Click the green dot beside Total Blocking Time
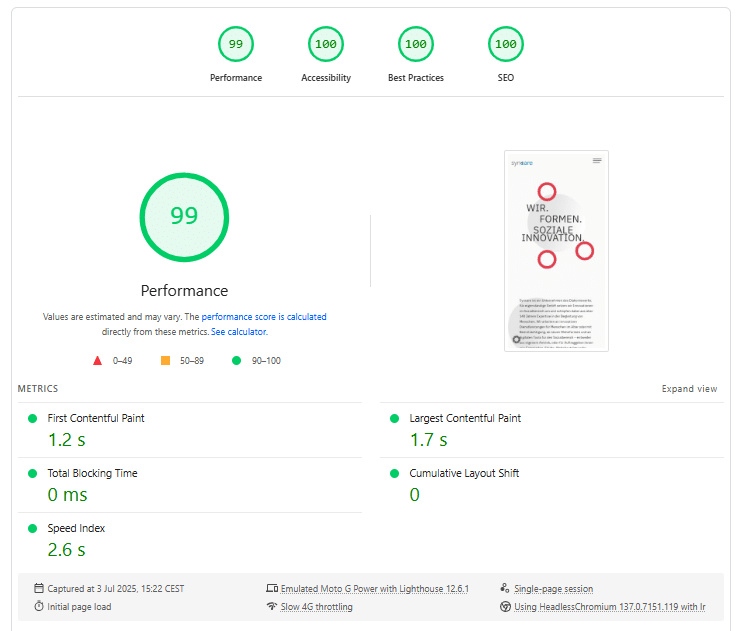Viewport: 736px width, 631px height. coord(32,473)
